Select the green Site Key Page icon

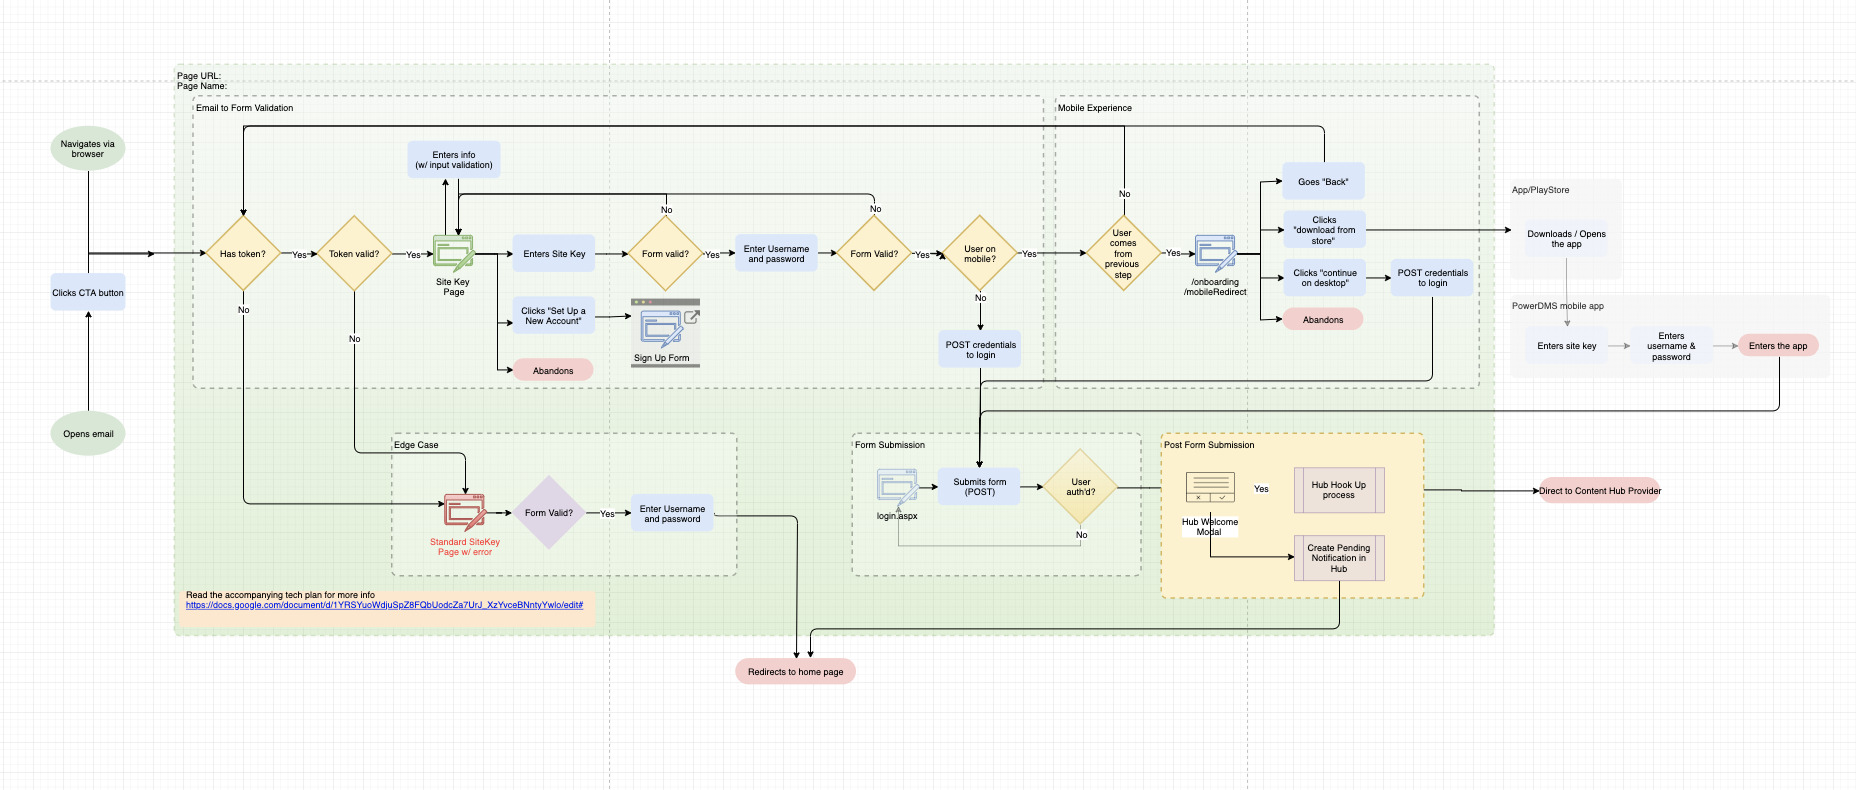coord(454,254)
